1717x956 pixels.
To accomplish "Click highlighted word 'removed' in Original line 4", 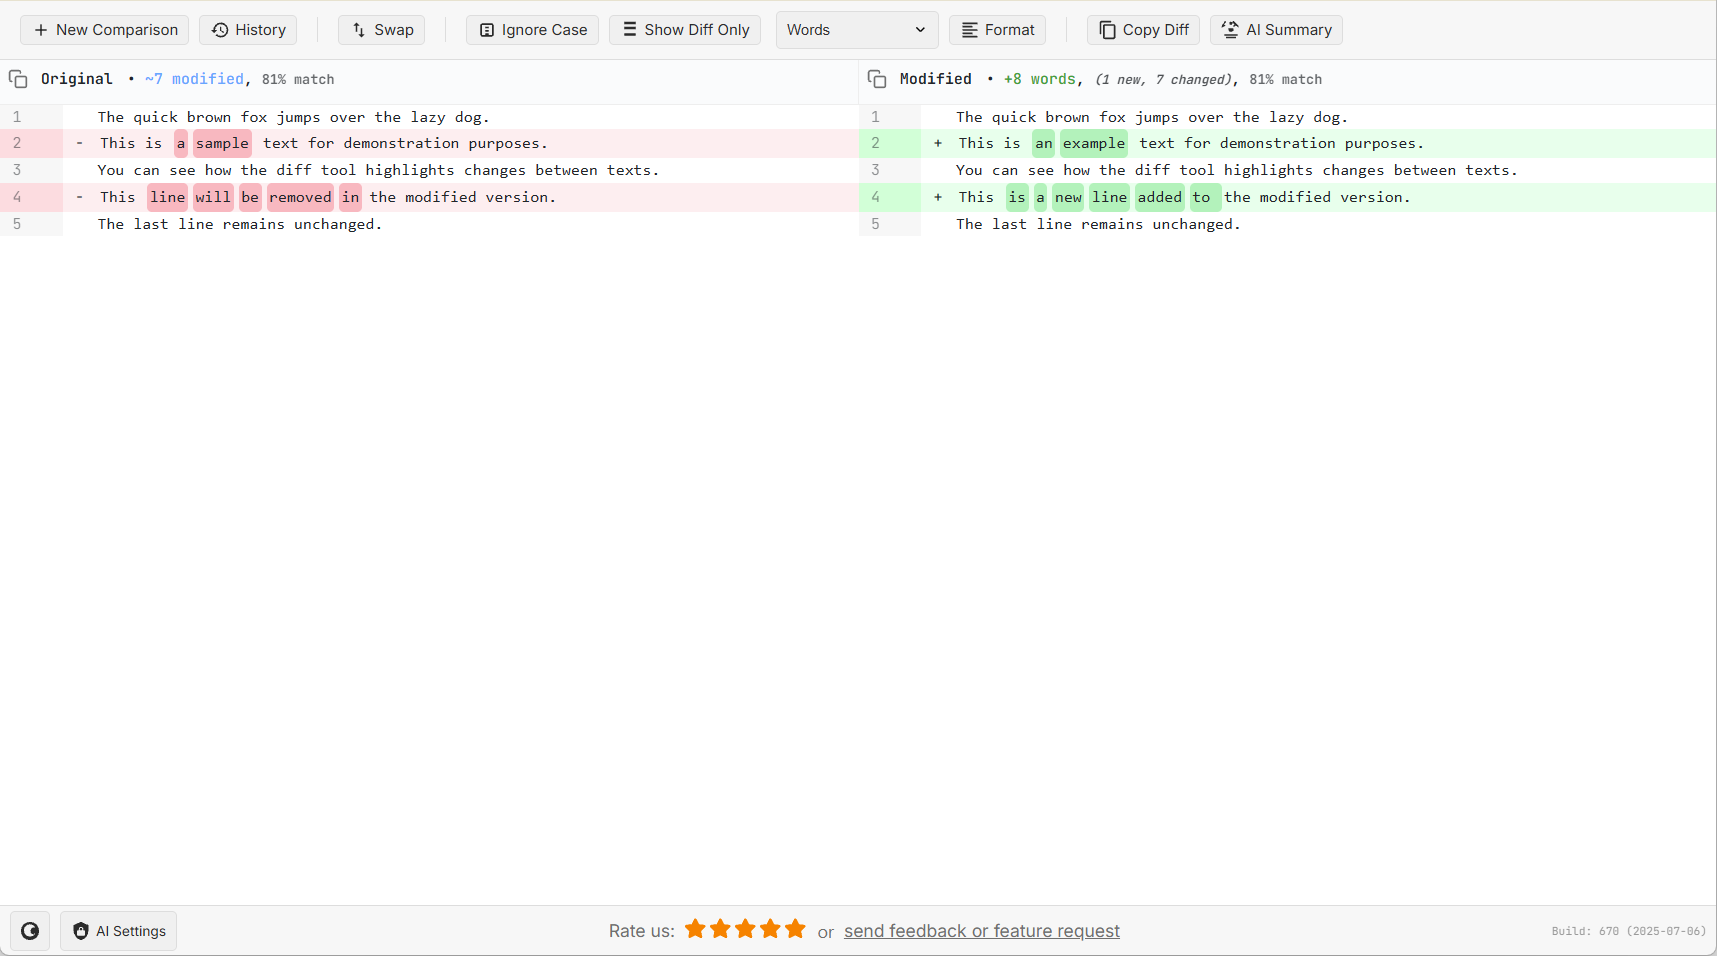I will [300, 197].
